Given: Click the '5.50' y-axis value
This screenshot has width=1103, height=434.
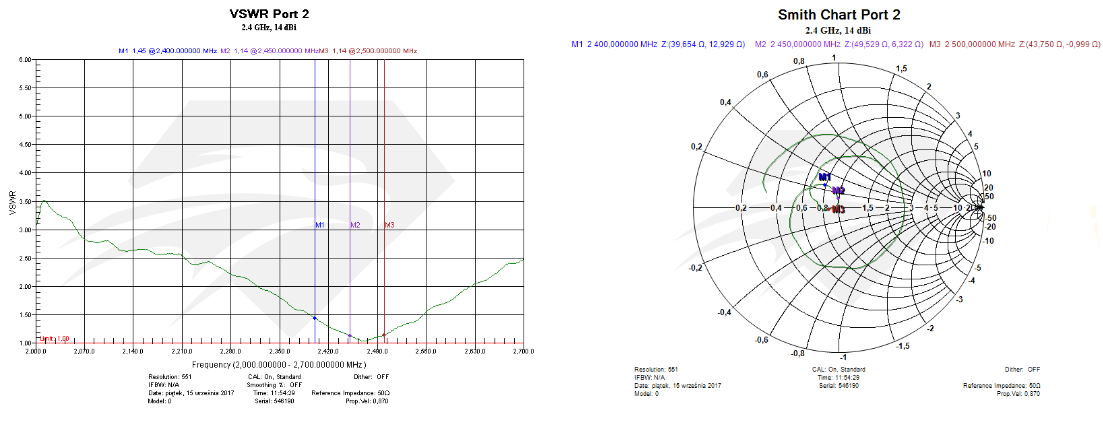Looking at the screenshot, I should [27, 88].
